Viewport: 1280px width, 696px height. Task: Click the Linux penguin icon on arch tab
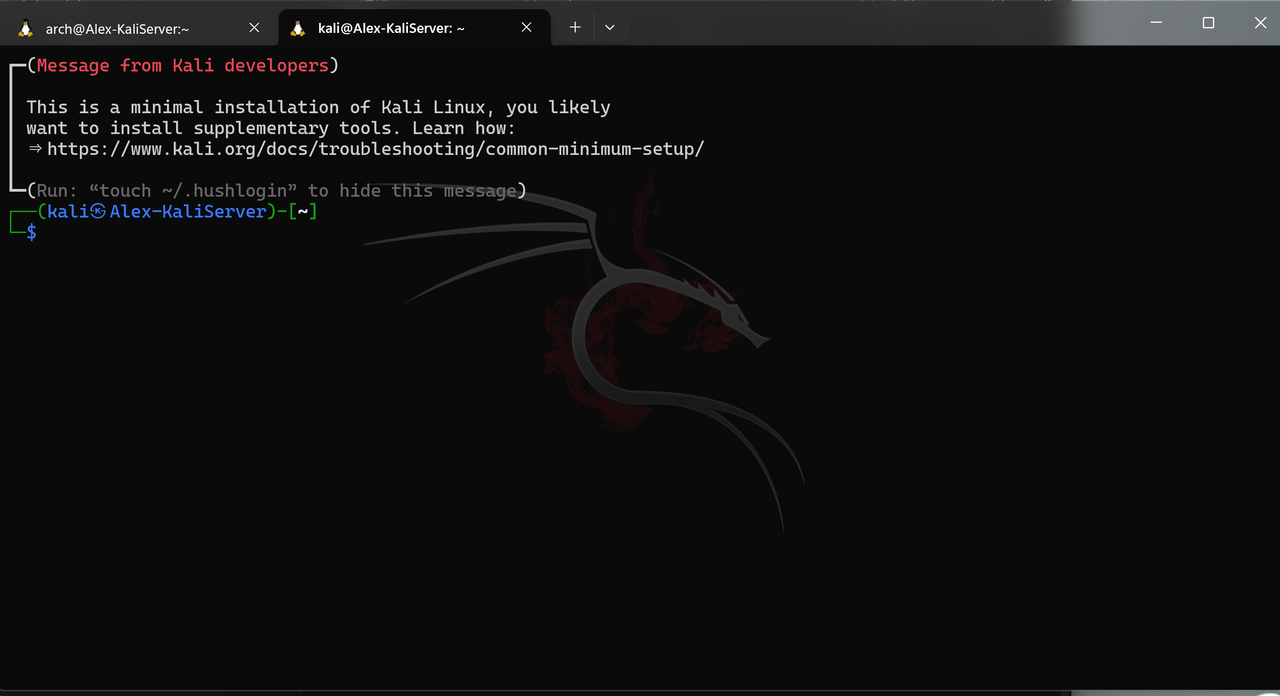(x=25, y=28)
